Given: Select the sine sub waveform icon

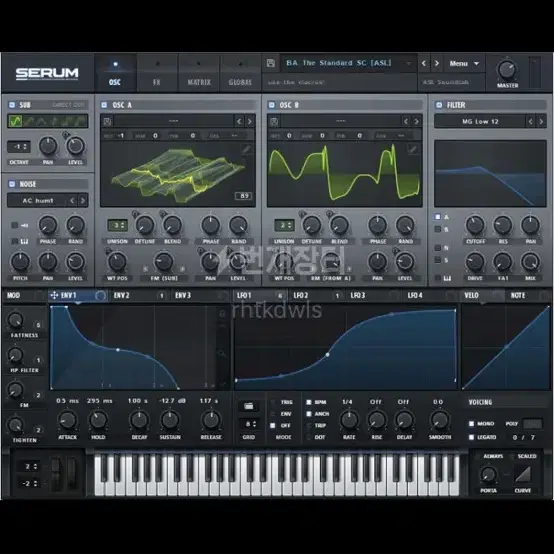Looking at the screenshot, I should pos(15,121).
